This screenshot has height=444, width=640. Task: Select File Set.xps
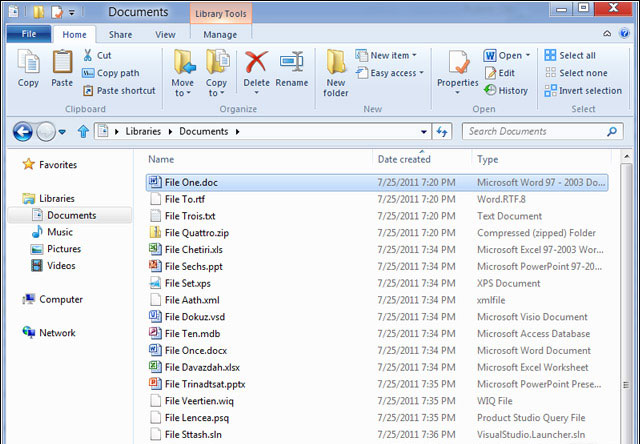tap(376, 283)
